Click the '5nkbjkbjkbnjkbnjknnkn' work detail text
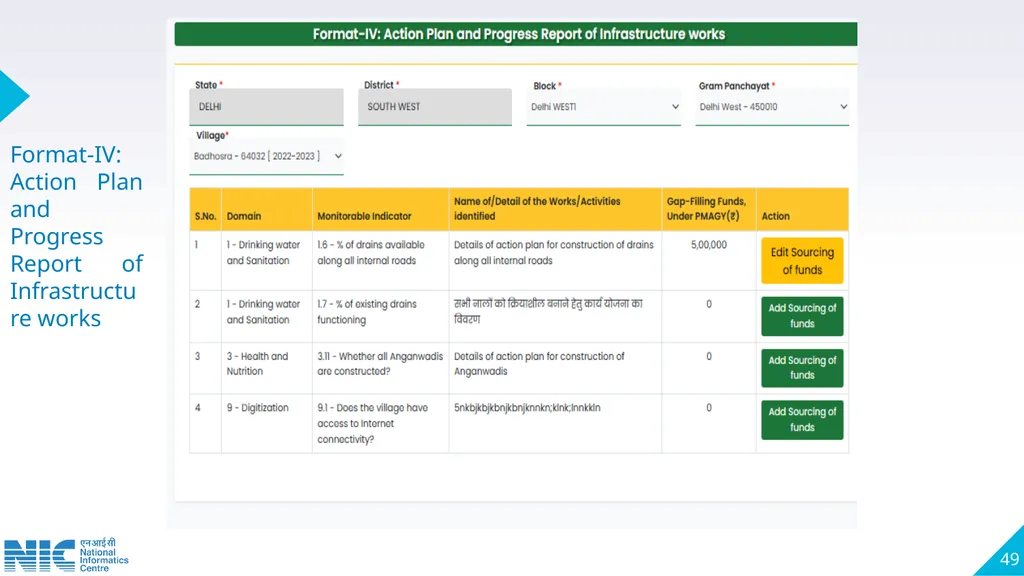The image size is (1024, 576). coord(527,408)
